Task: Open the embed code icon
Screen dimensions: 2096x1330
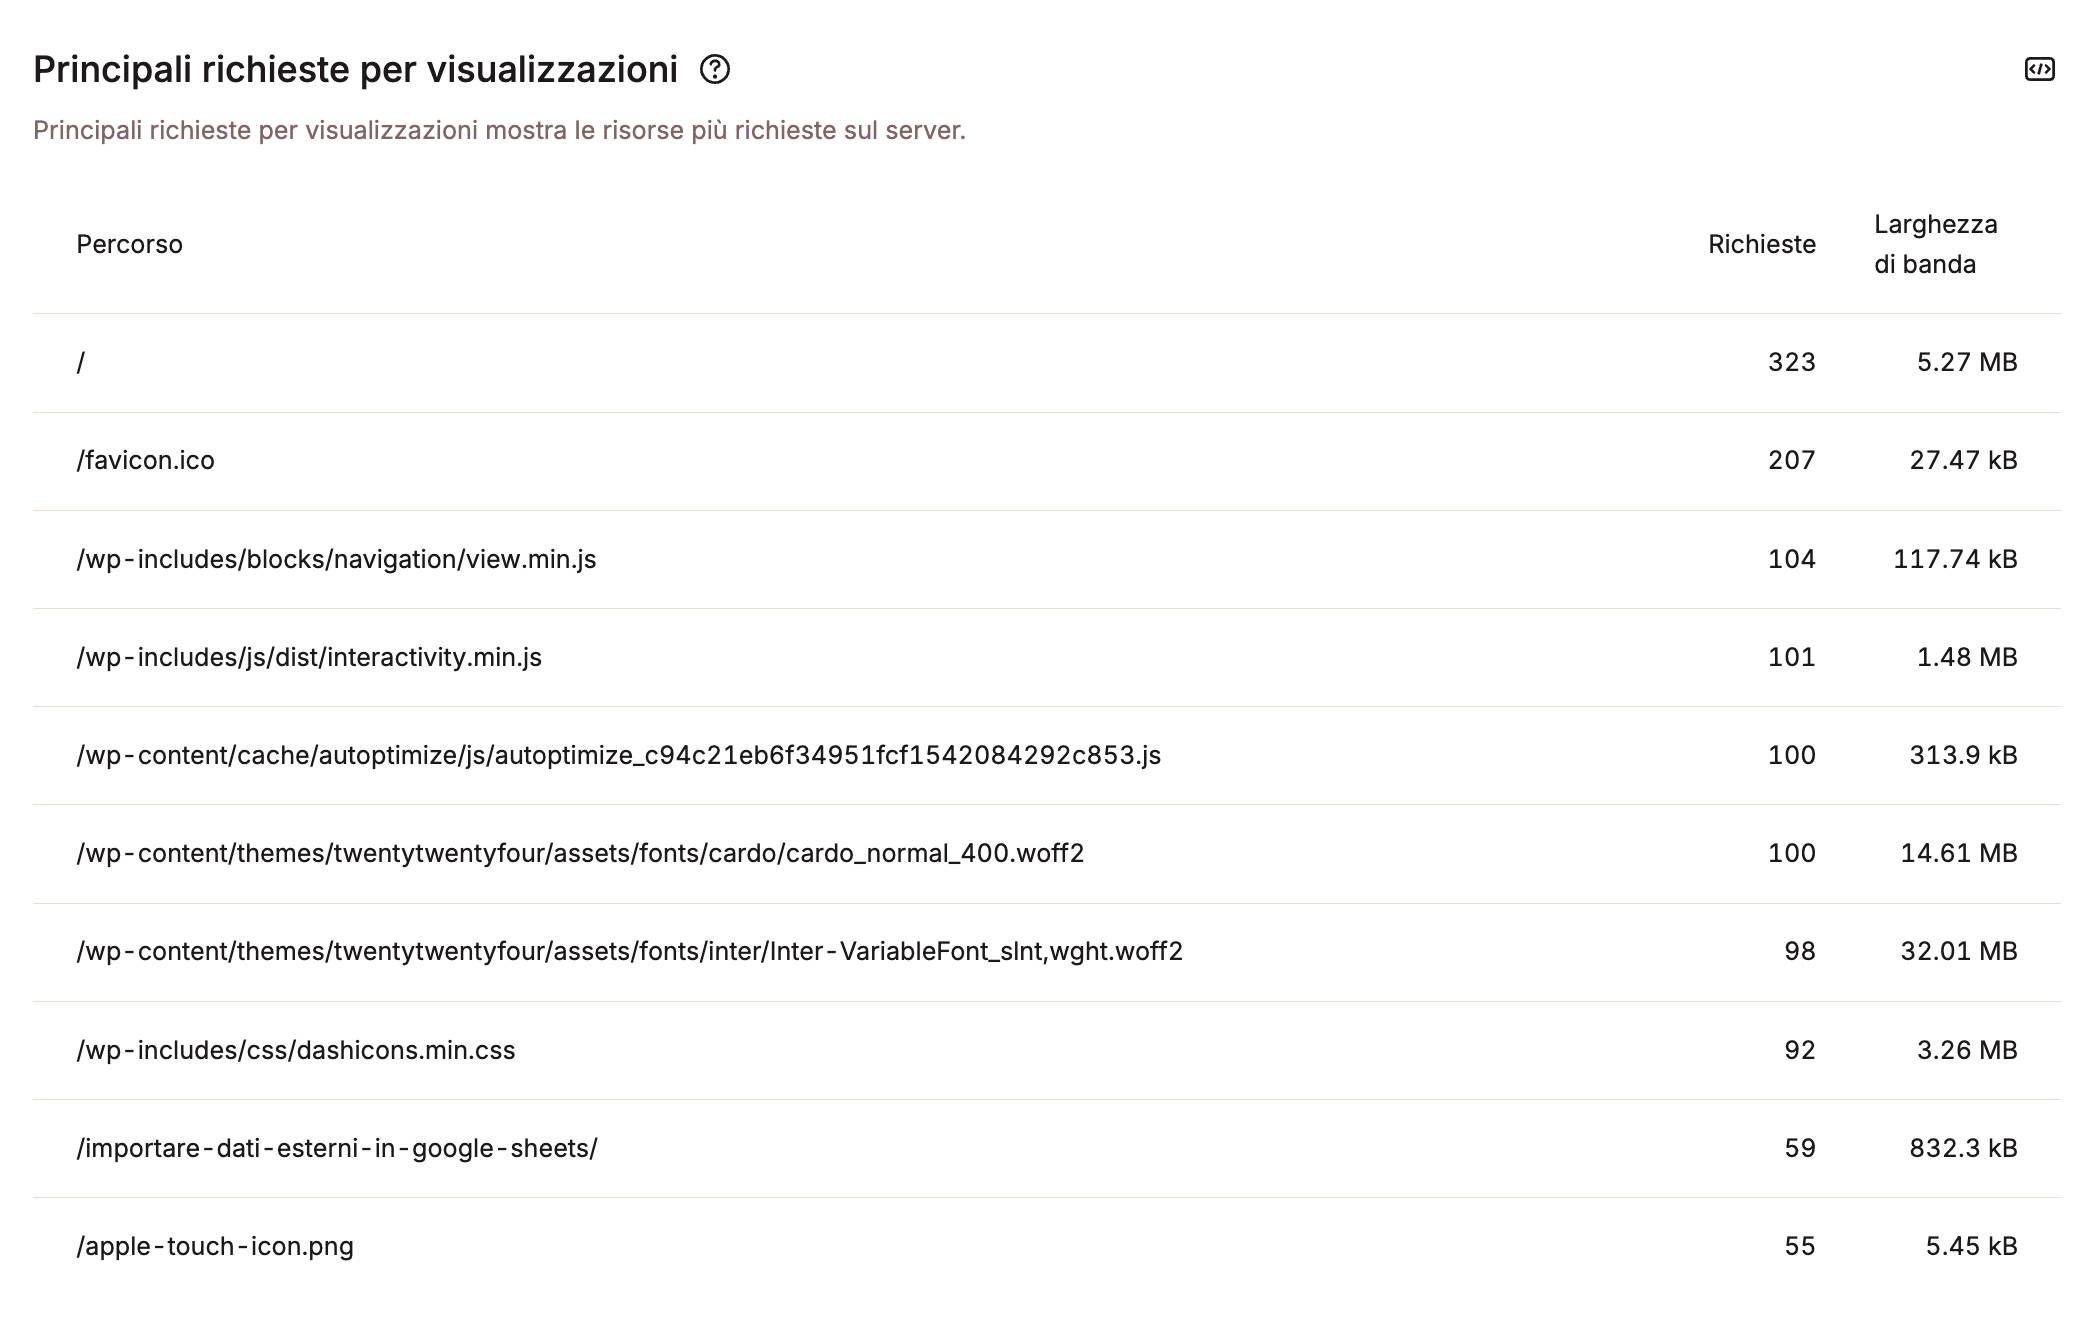Action: [2039, 69]
